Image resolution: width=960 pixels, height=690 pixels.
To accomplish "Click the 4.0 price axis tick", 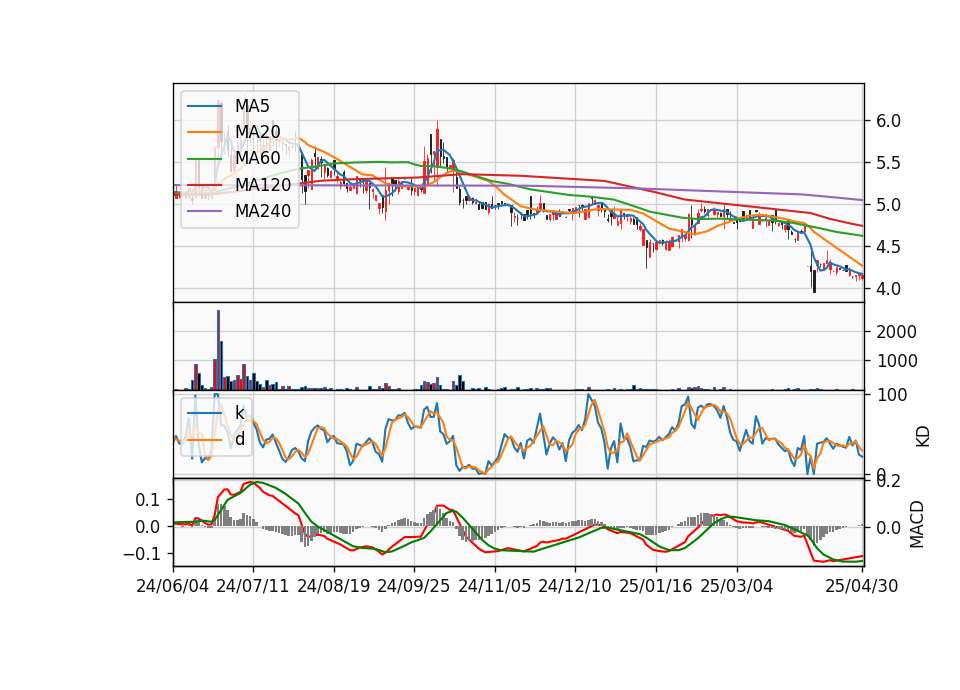I will 888,288.
